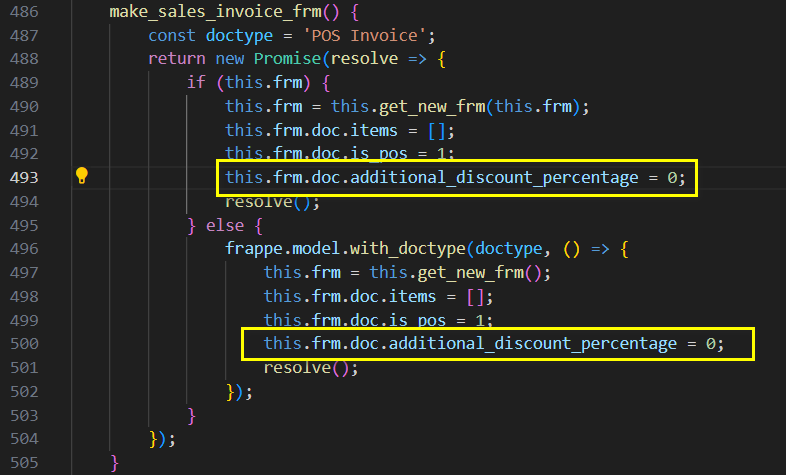Click the return keyword on line 488
The image size is (786, 475).
(176, 59)
